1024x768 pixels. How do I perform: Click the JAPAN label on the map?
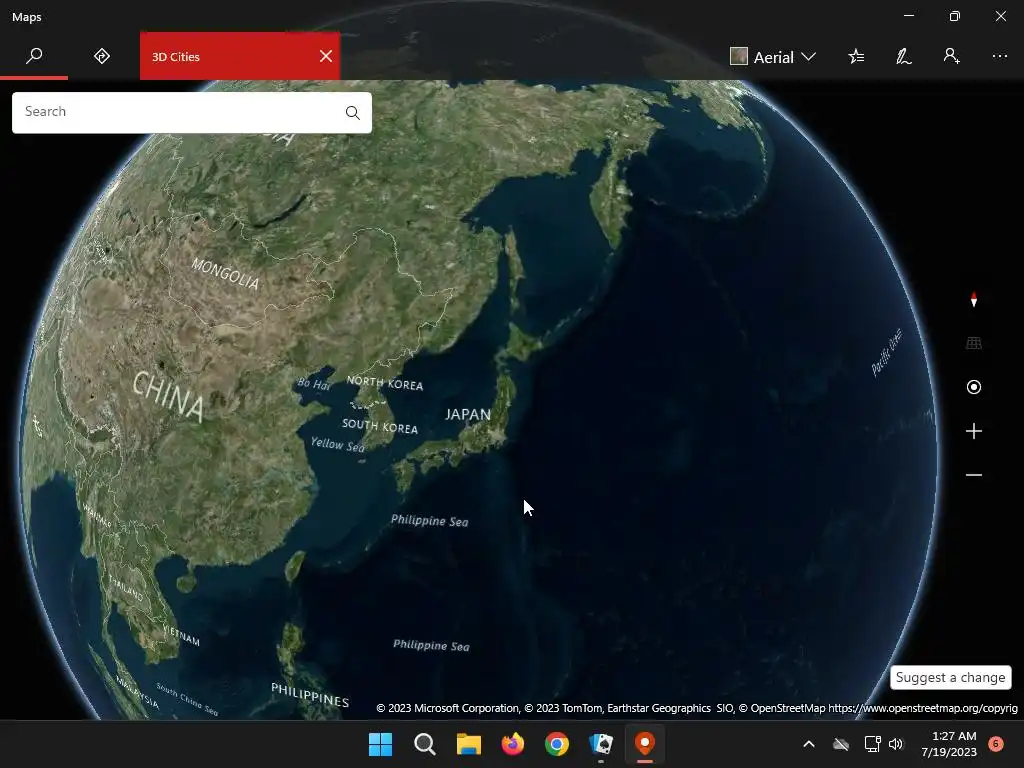[x=468, y=415]
